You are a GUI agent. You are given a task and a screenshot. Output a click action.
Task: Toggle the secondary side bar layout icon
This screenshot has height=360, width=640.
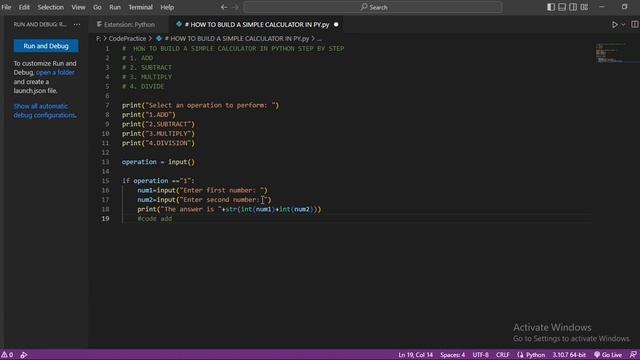(573, 7)
